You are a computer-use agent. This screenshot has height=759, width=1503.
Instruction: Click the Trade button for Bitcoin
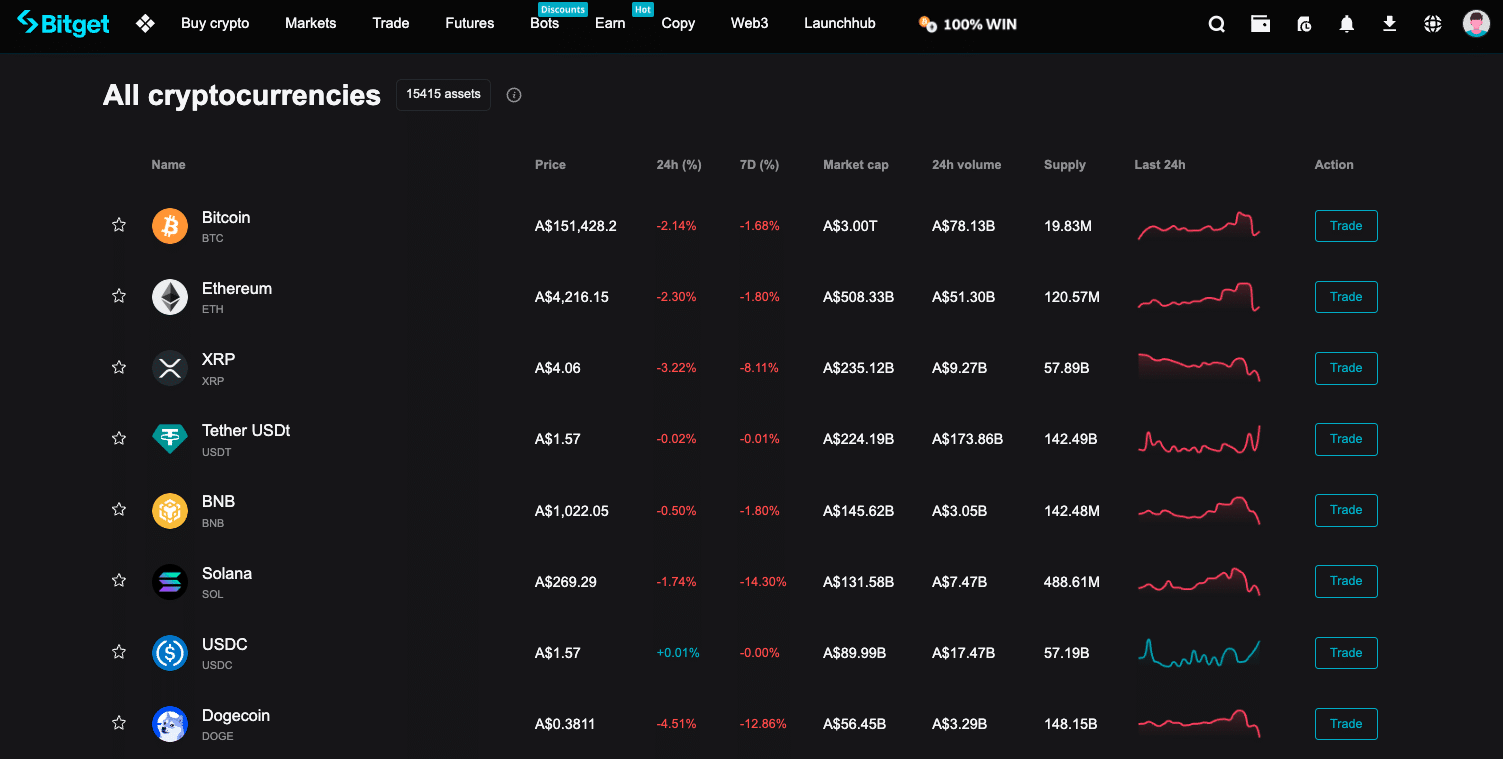tap(1346, 225)
